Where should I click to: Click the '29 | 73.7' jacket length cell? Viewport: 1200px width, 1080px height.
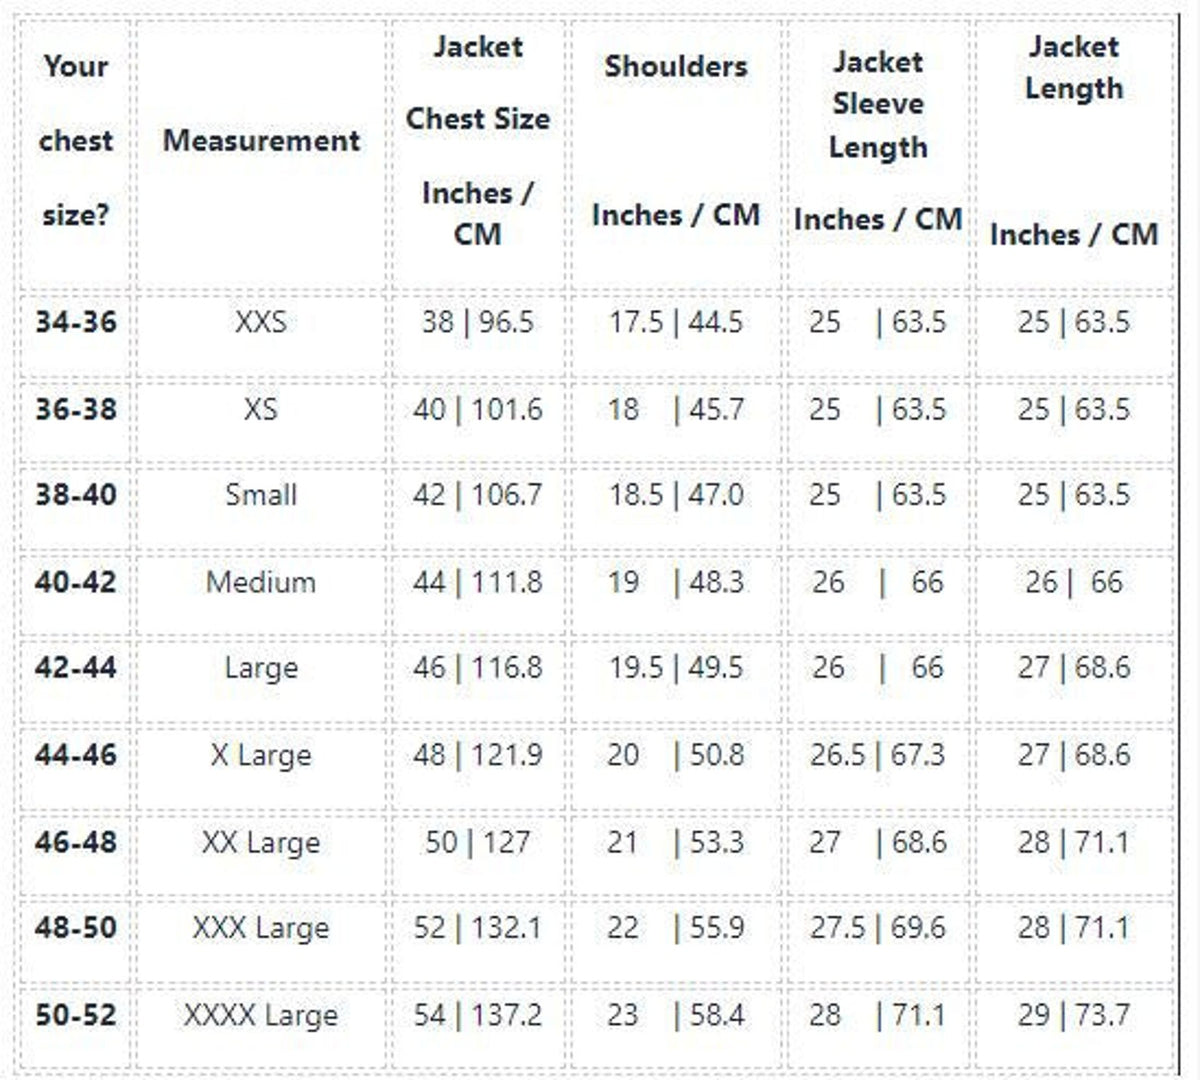click(1074, 1015)
